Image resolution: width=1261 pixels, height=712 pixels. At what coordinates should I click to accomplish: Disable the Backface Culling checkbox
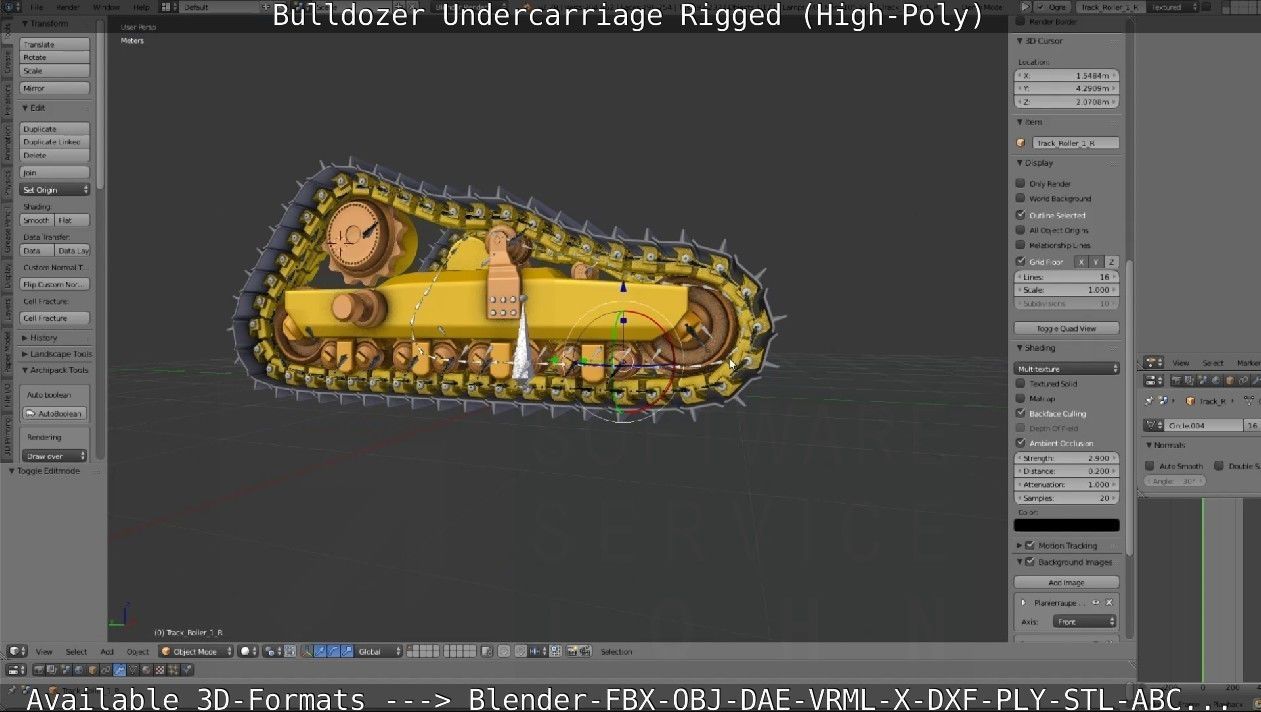point(1020,413)
